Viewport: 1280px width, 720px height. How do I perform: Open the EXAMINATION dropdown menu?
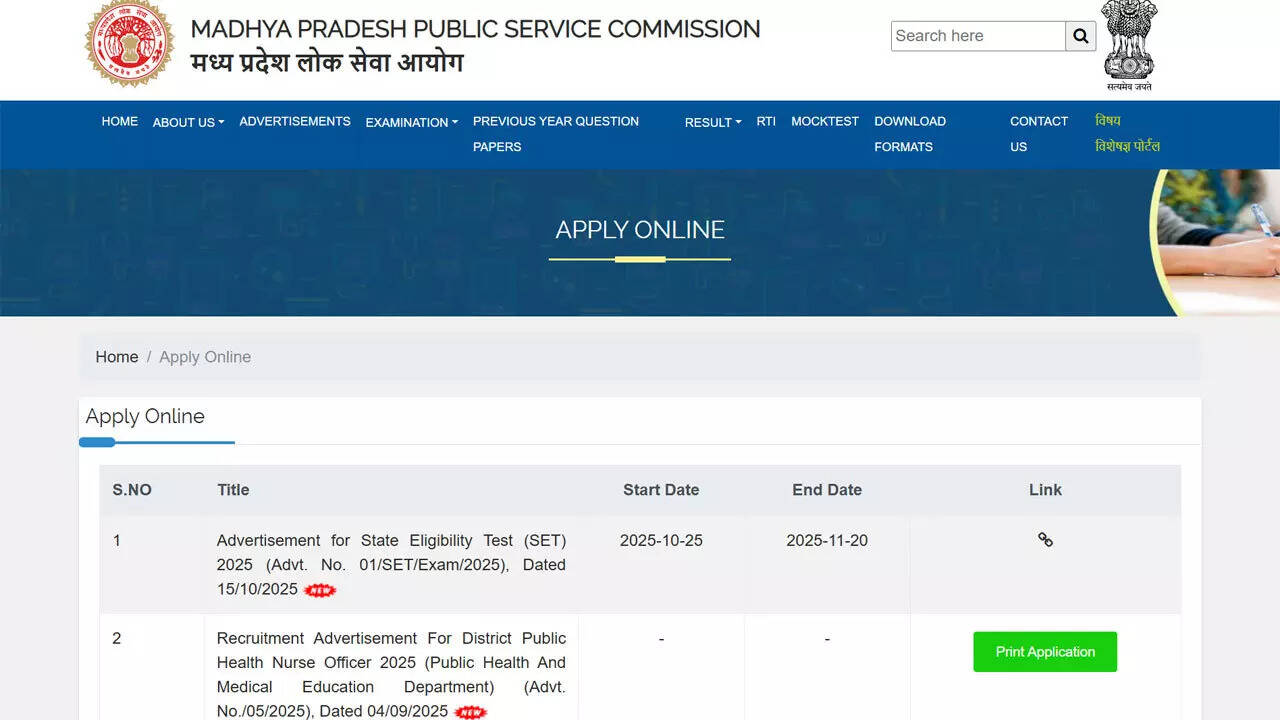click(410, 122)
